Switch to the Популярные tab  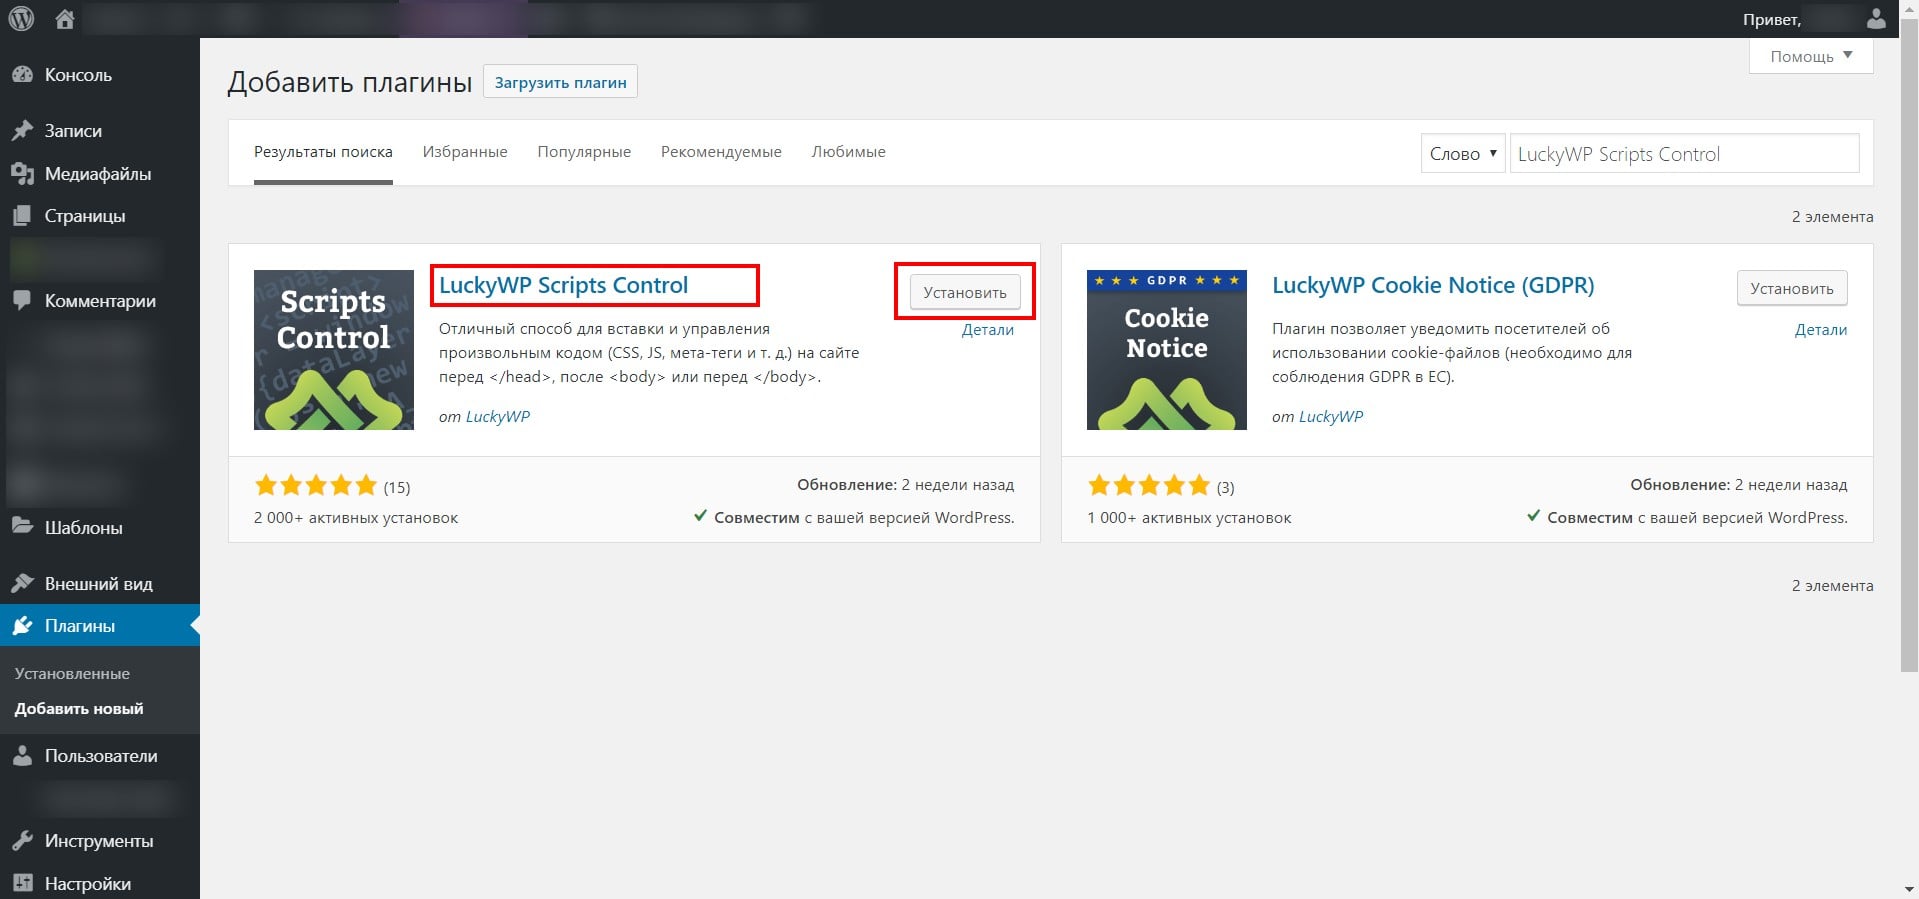pyautogui.click(x=584, y=152)
